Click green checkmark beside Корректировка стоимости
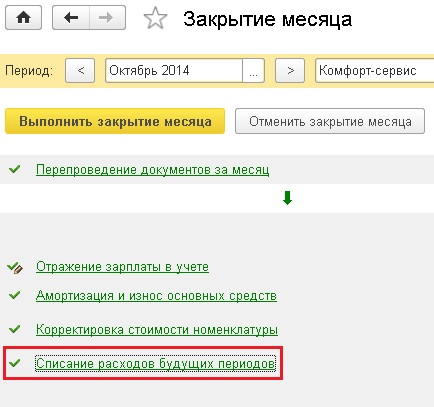434x407 pixels. click(15, 329)
